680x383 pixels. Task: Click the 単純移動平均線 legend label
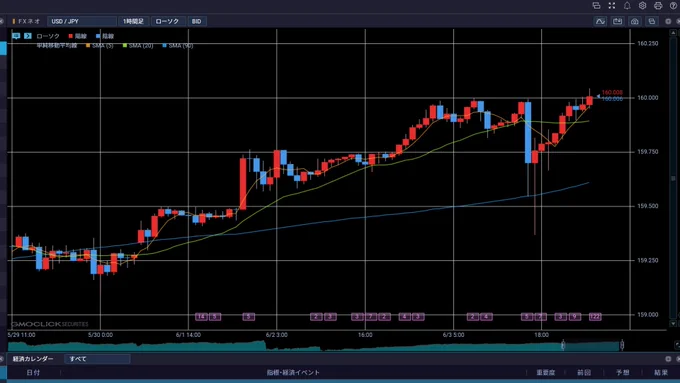coord(57,46)
